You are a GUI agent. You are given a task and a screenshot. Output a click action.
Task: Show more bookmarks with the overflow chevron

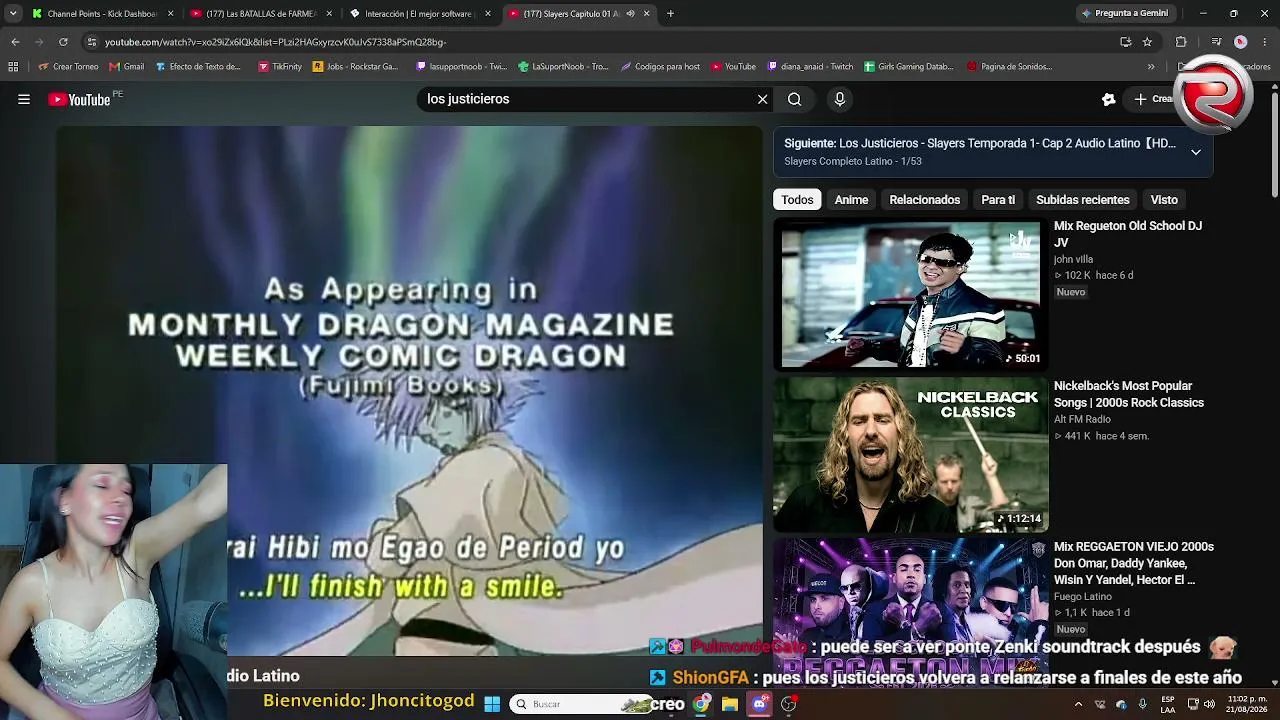(x=1151, y=67)
